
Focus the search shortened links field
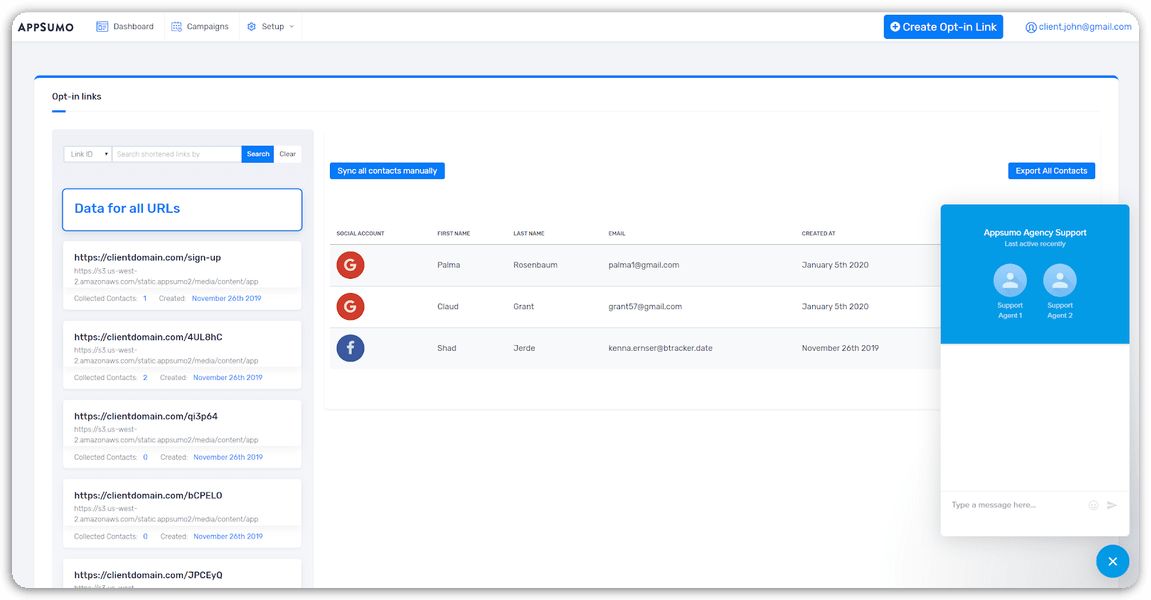pos(176,154)
